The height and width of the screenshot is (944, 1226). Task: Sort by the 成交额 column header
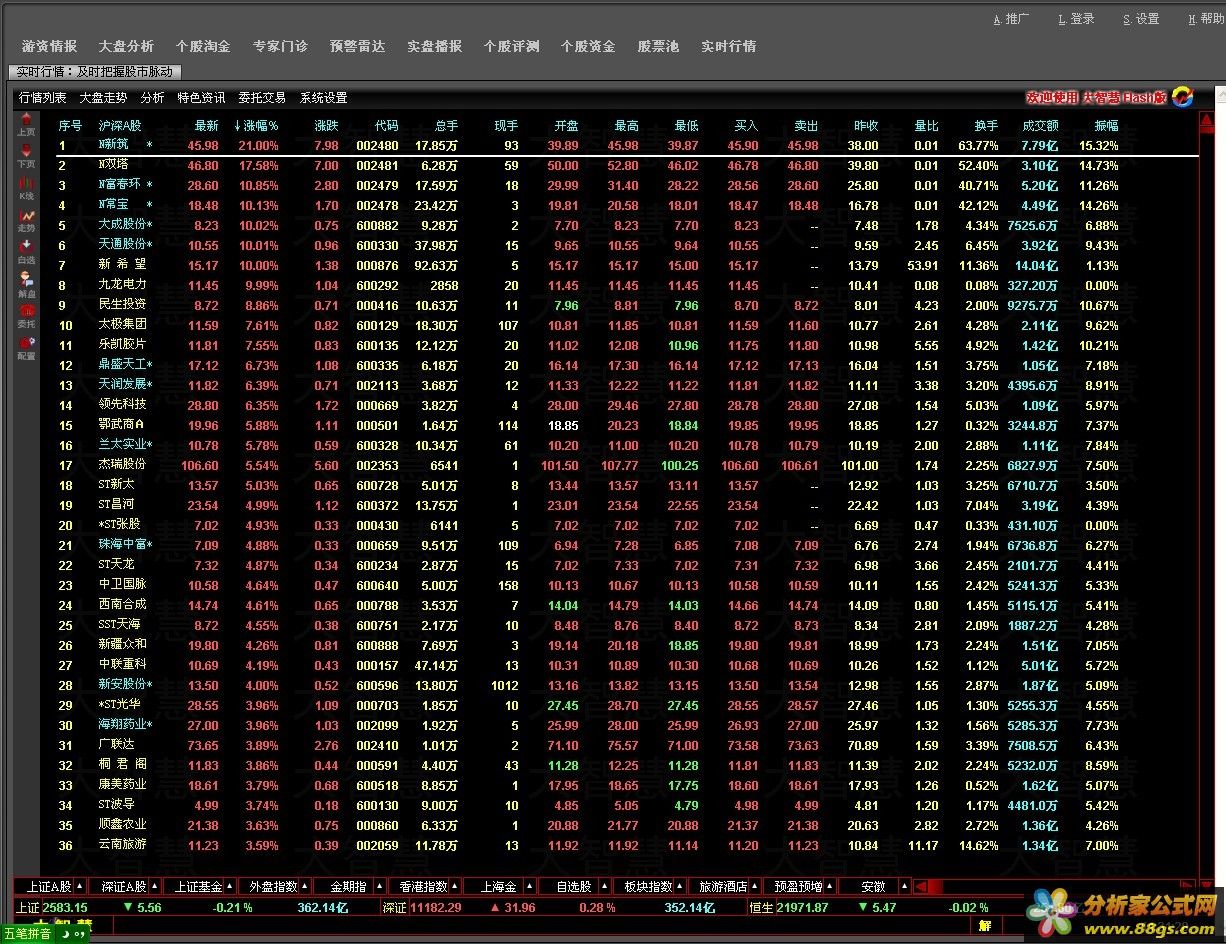pos(1040,126)
